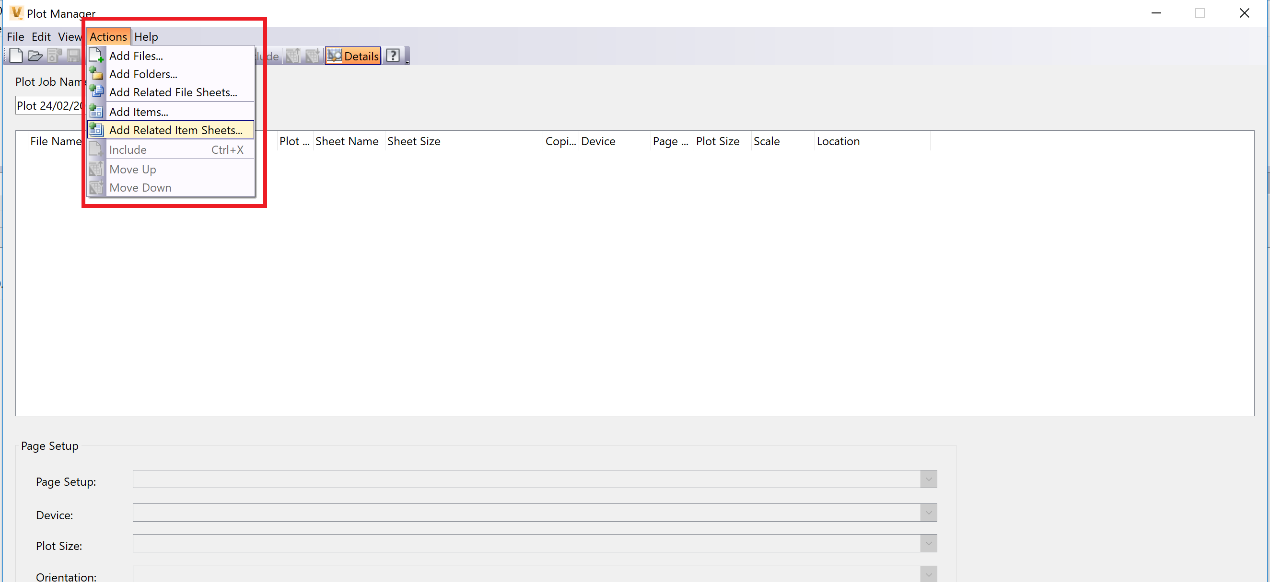Select Add Related File Sheets... entry
The image size is (1270, 582).
click(x=170, y=92)
